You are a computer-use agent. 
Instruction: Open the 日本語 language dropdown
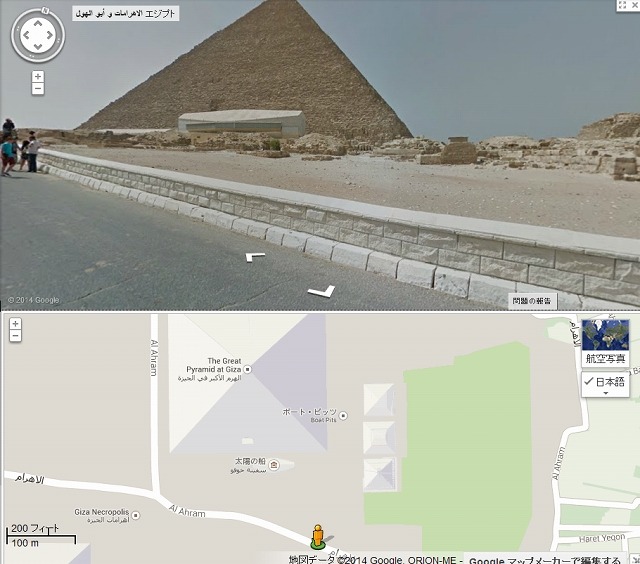tap(605, 384)
